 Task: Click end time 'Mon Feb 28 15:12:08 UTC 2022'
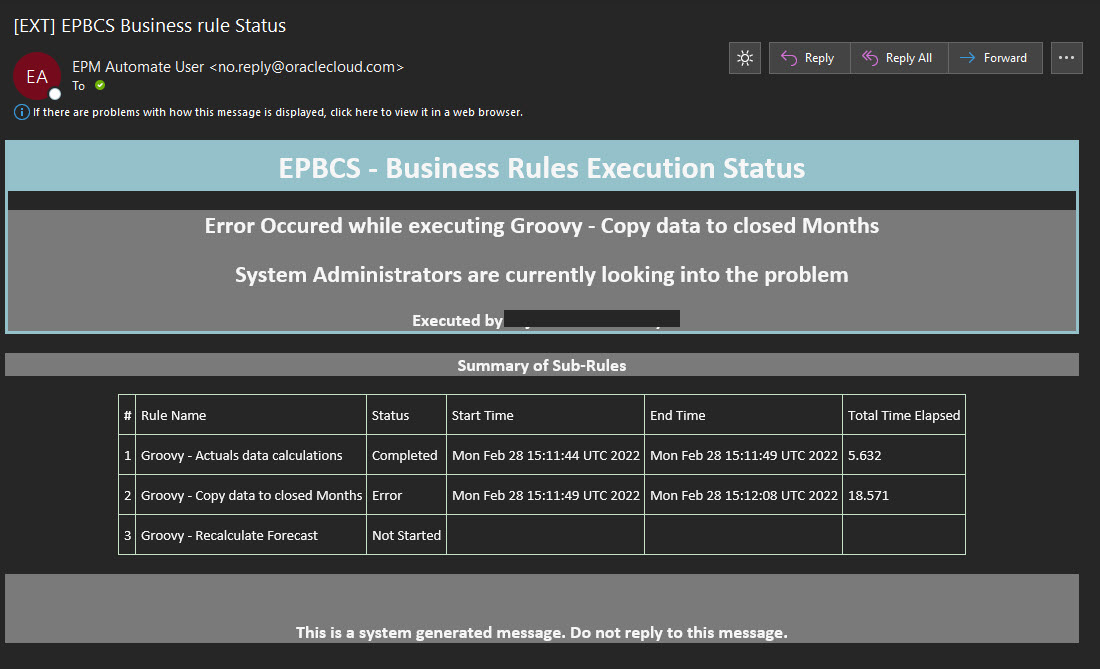(x=744, y=495)
